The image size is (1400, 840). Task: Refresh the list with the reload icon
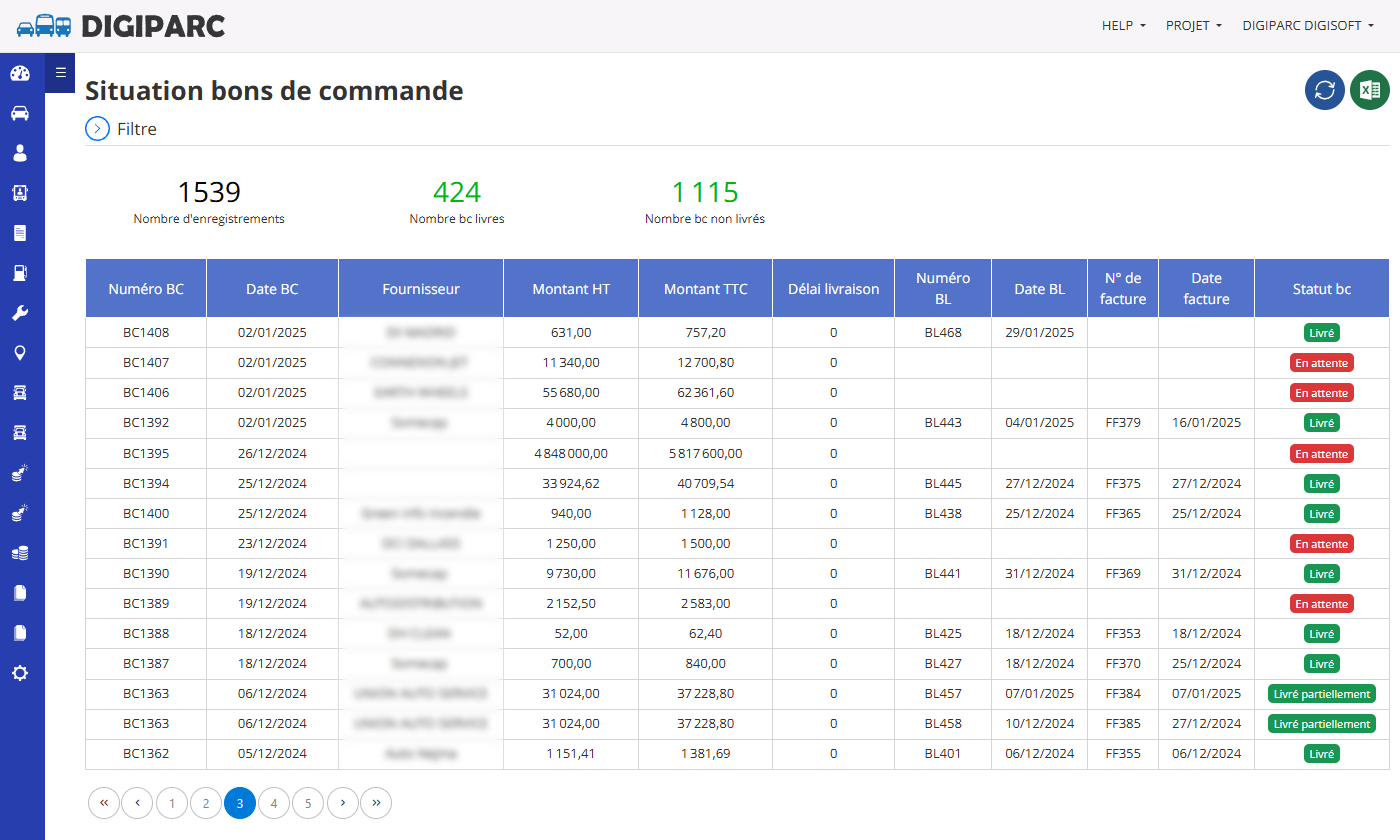(x=1325, y=90)
